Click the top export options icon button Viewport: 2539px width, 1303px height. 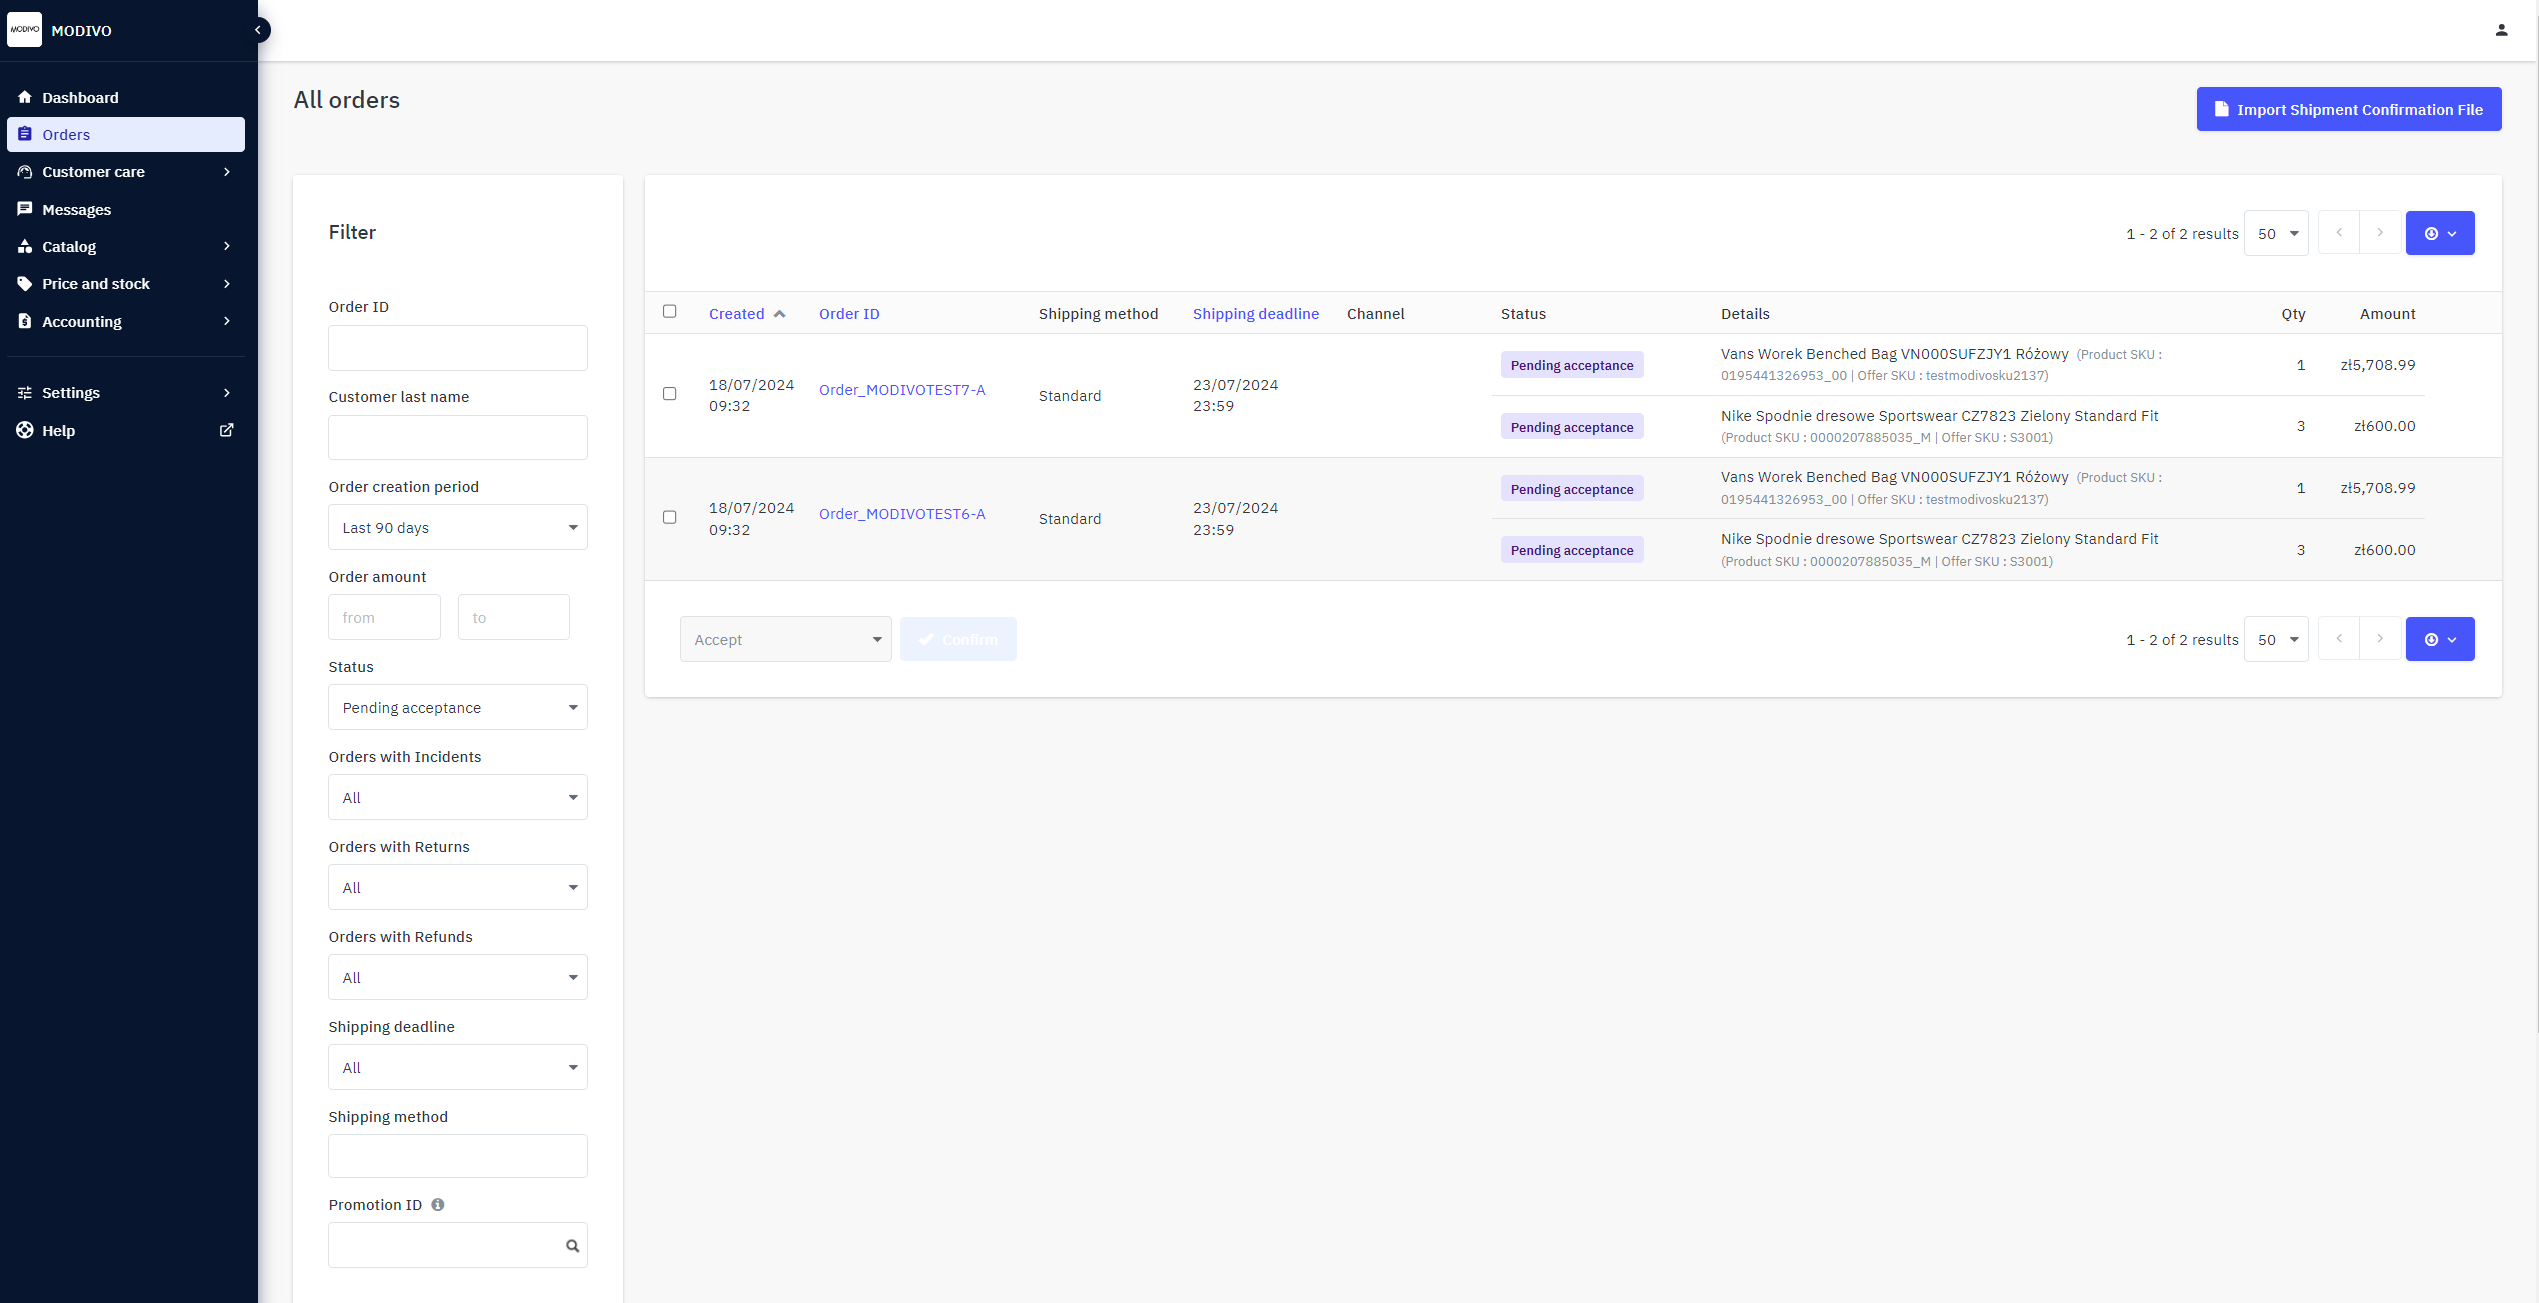(2439, 233)
